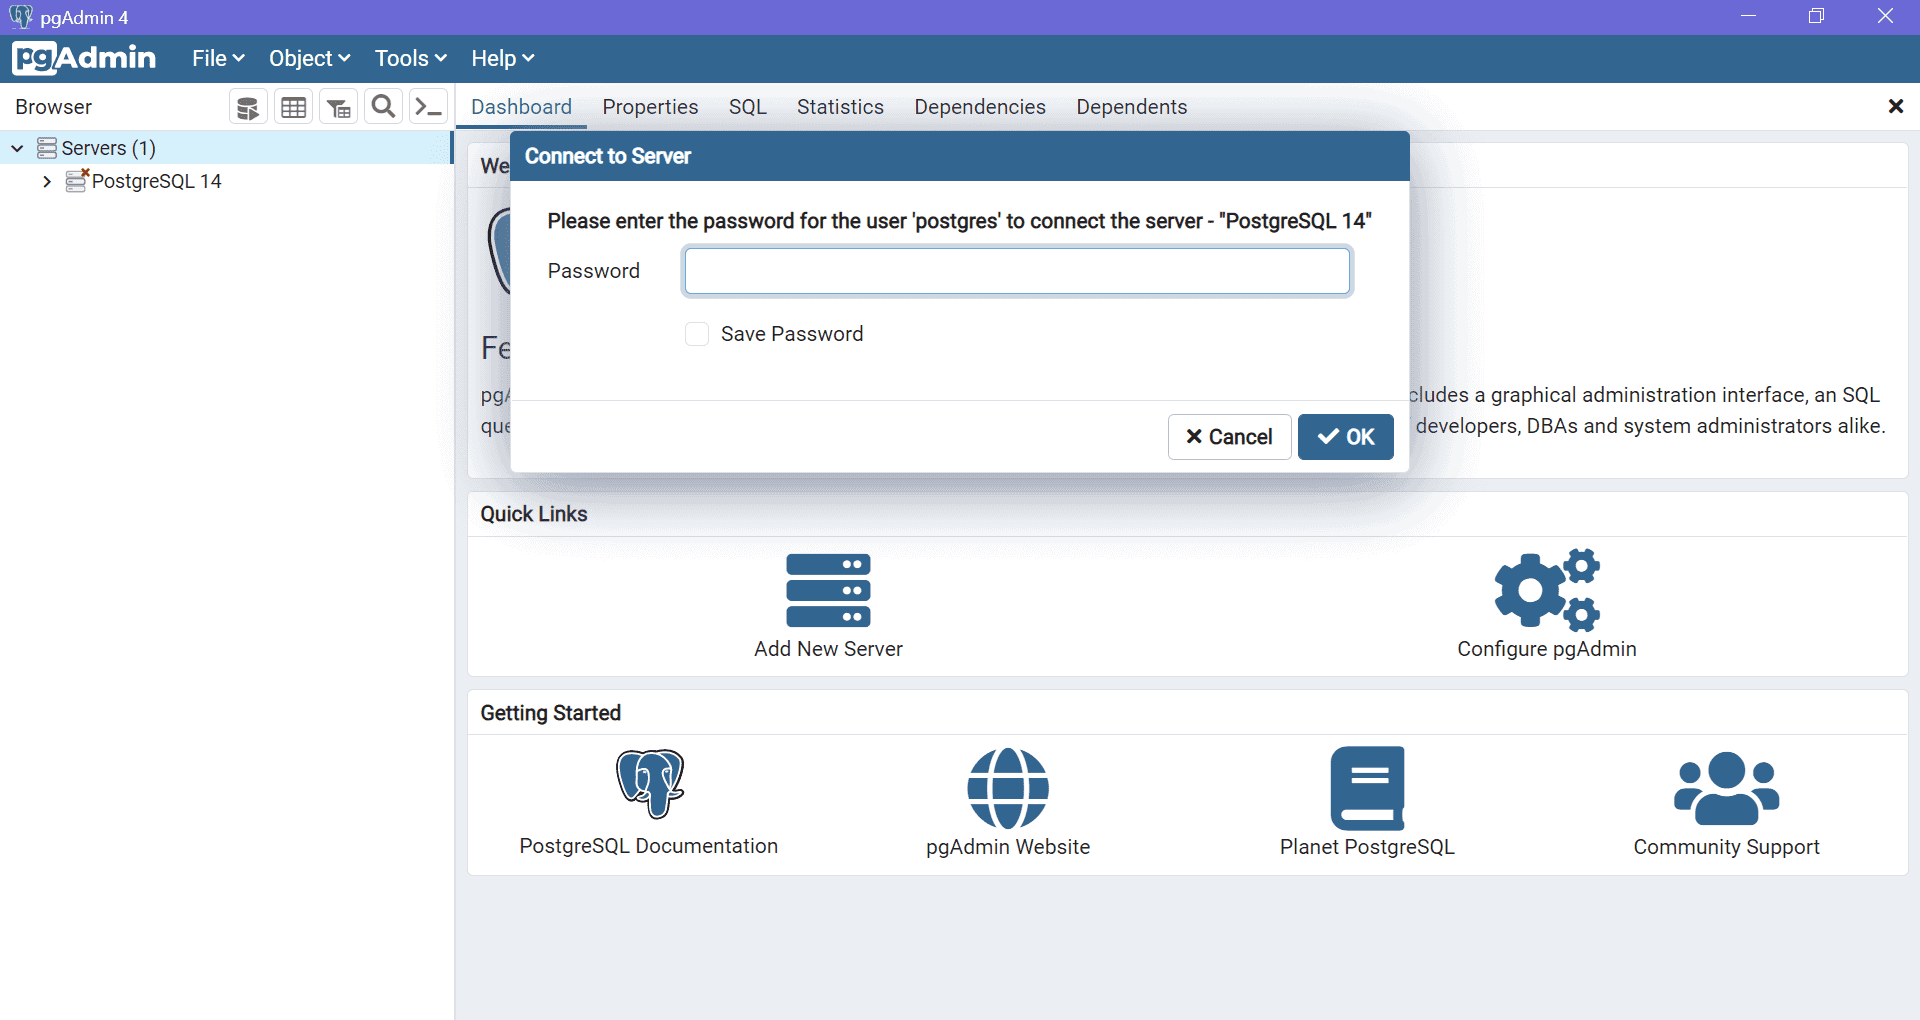Click the Query Tool icon in Browser toolbar
The image size is (1920, 1020).
point(248,107)
